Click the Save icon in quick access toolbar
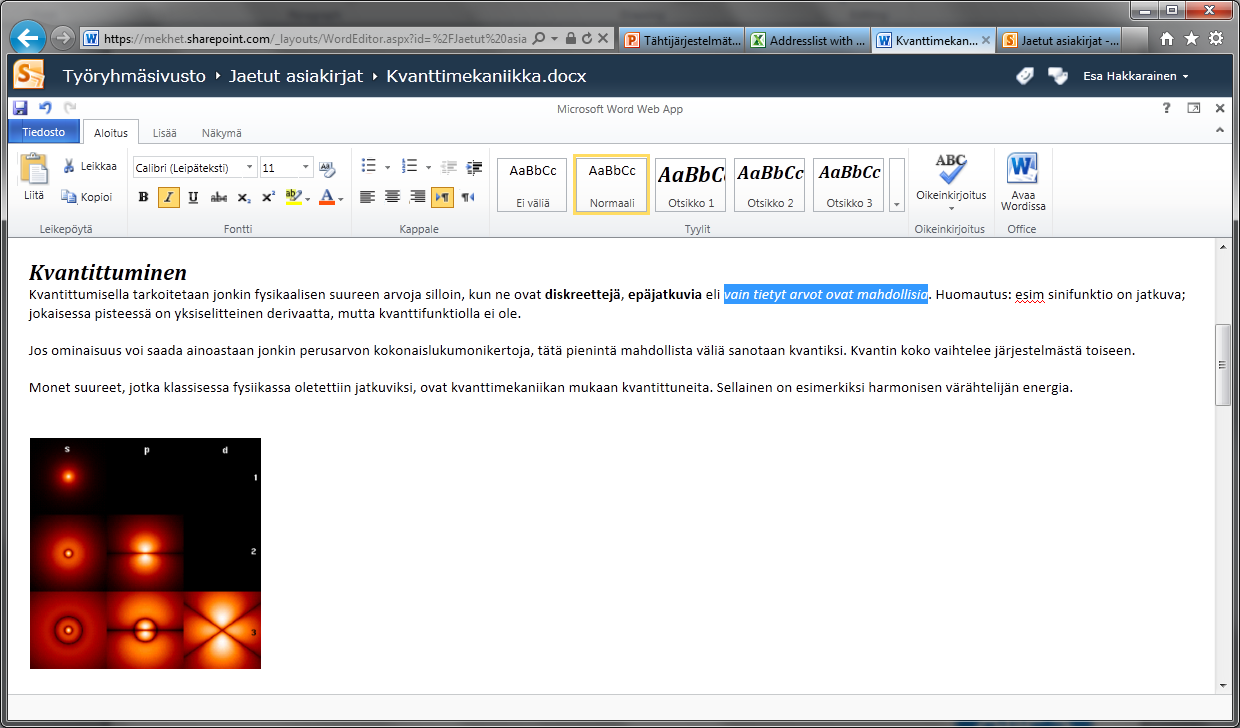 [20, 108]
